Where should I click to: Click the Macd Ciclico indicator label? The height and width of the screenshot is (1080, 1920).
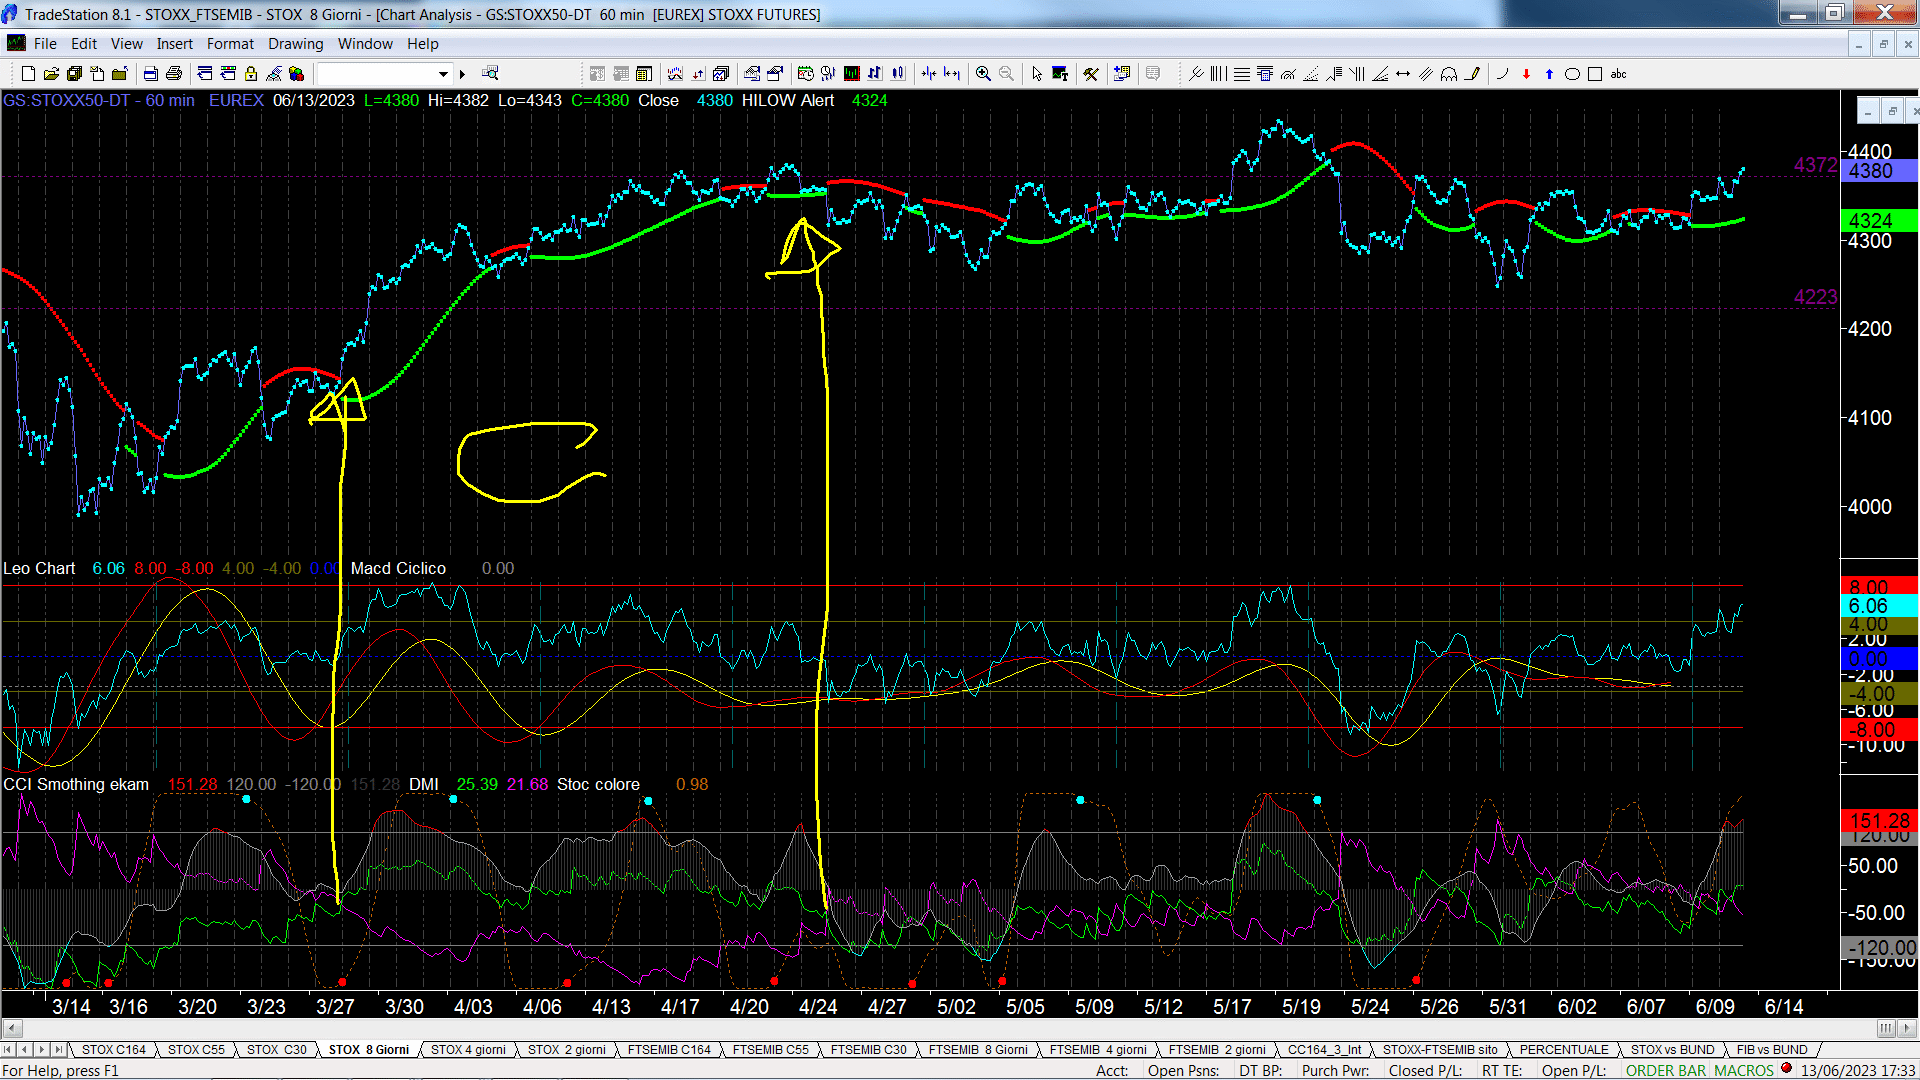click(x=398, y=568)
